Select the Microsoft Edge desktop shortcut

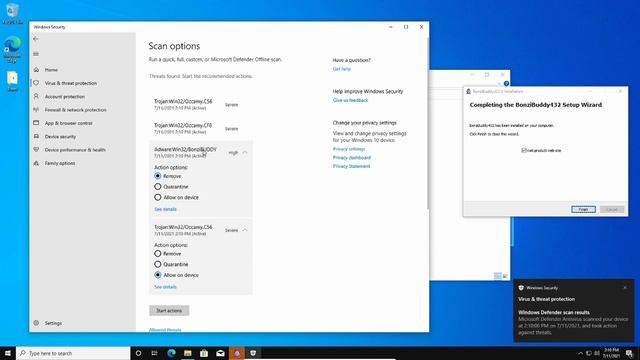(12, 49)
